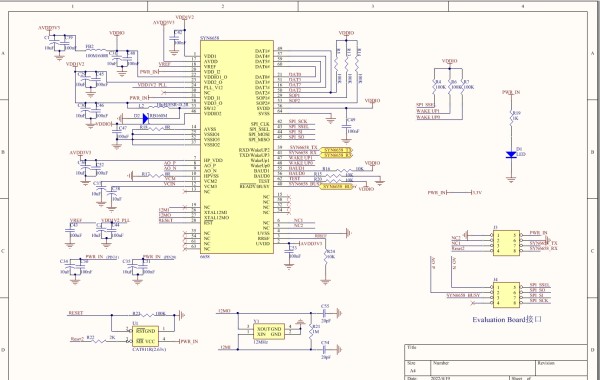Viewport: 600px width, 380px height.
Task: Click the RESET net label
Action: 75,313
